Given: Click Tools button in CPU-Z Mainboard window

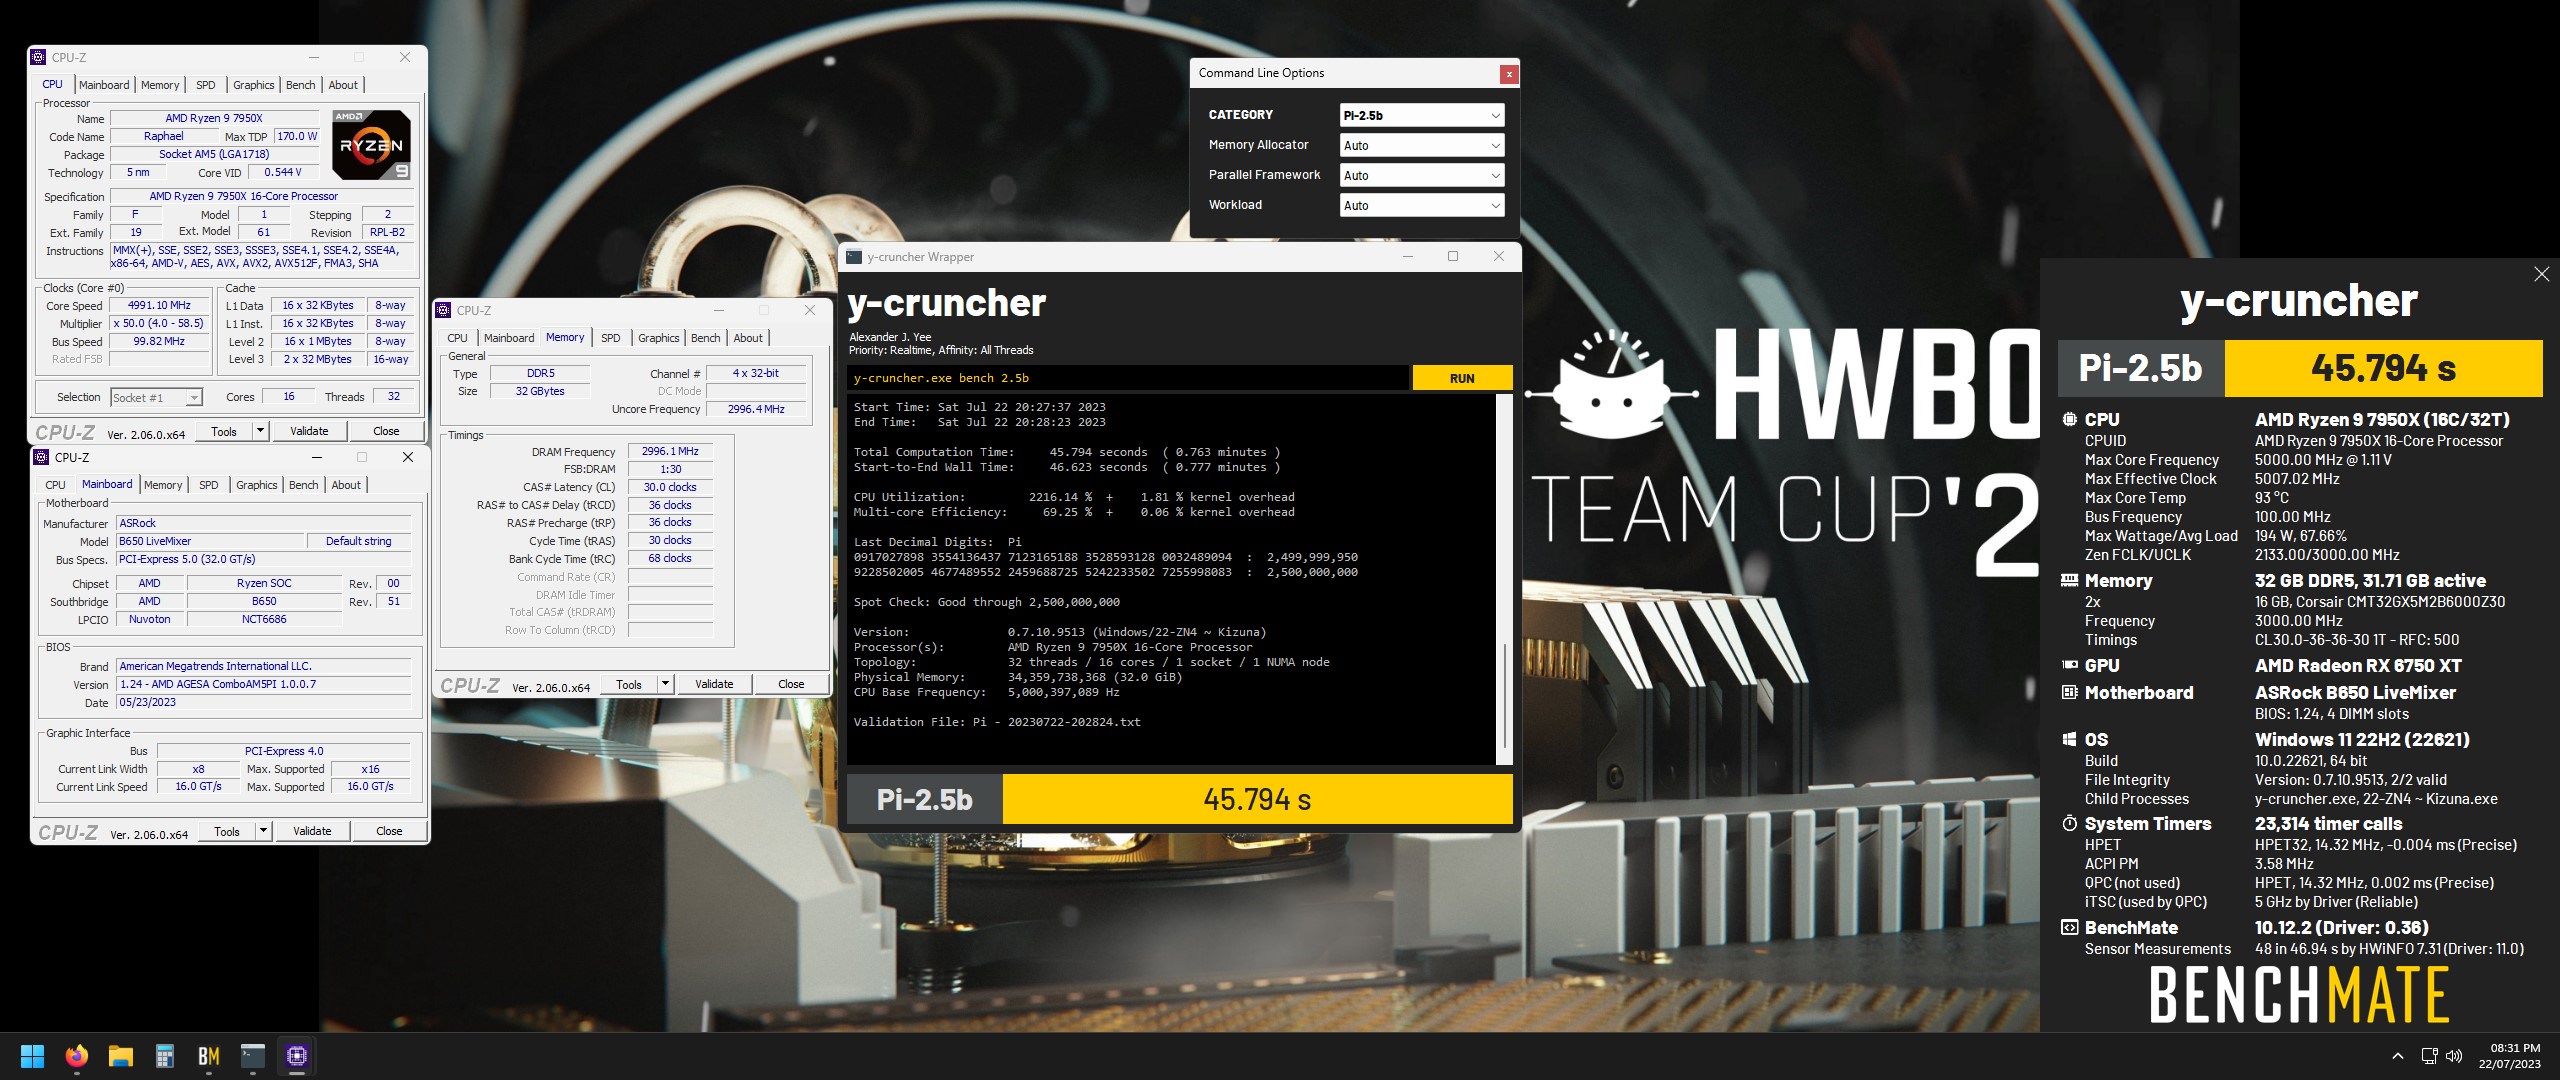Looking at the screenshot, I should (x=227, y=831).
